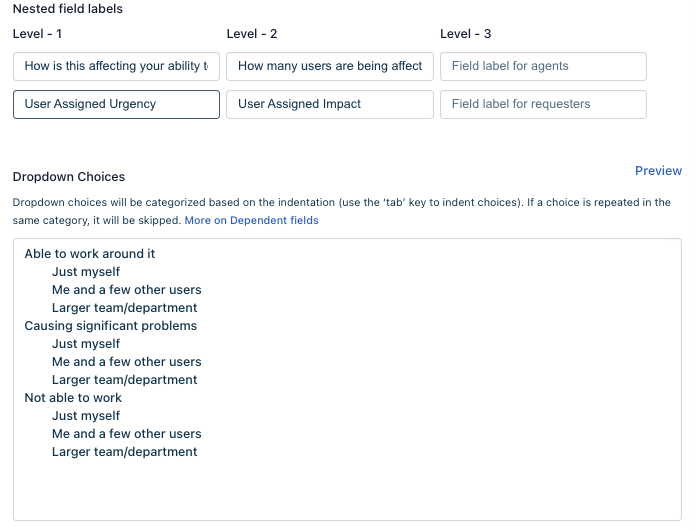
Task: Click the Field label for requesters input
Action: click(543, 104)
